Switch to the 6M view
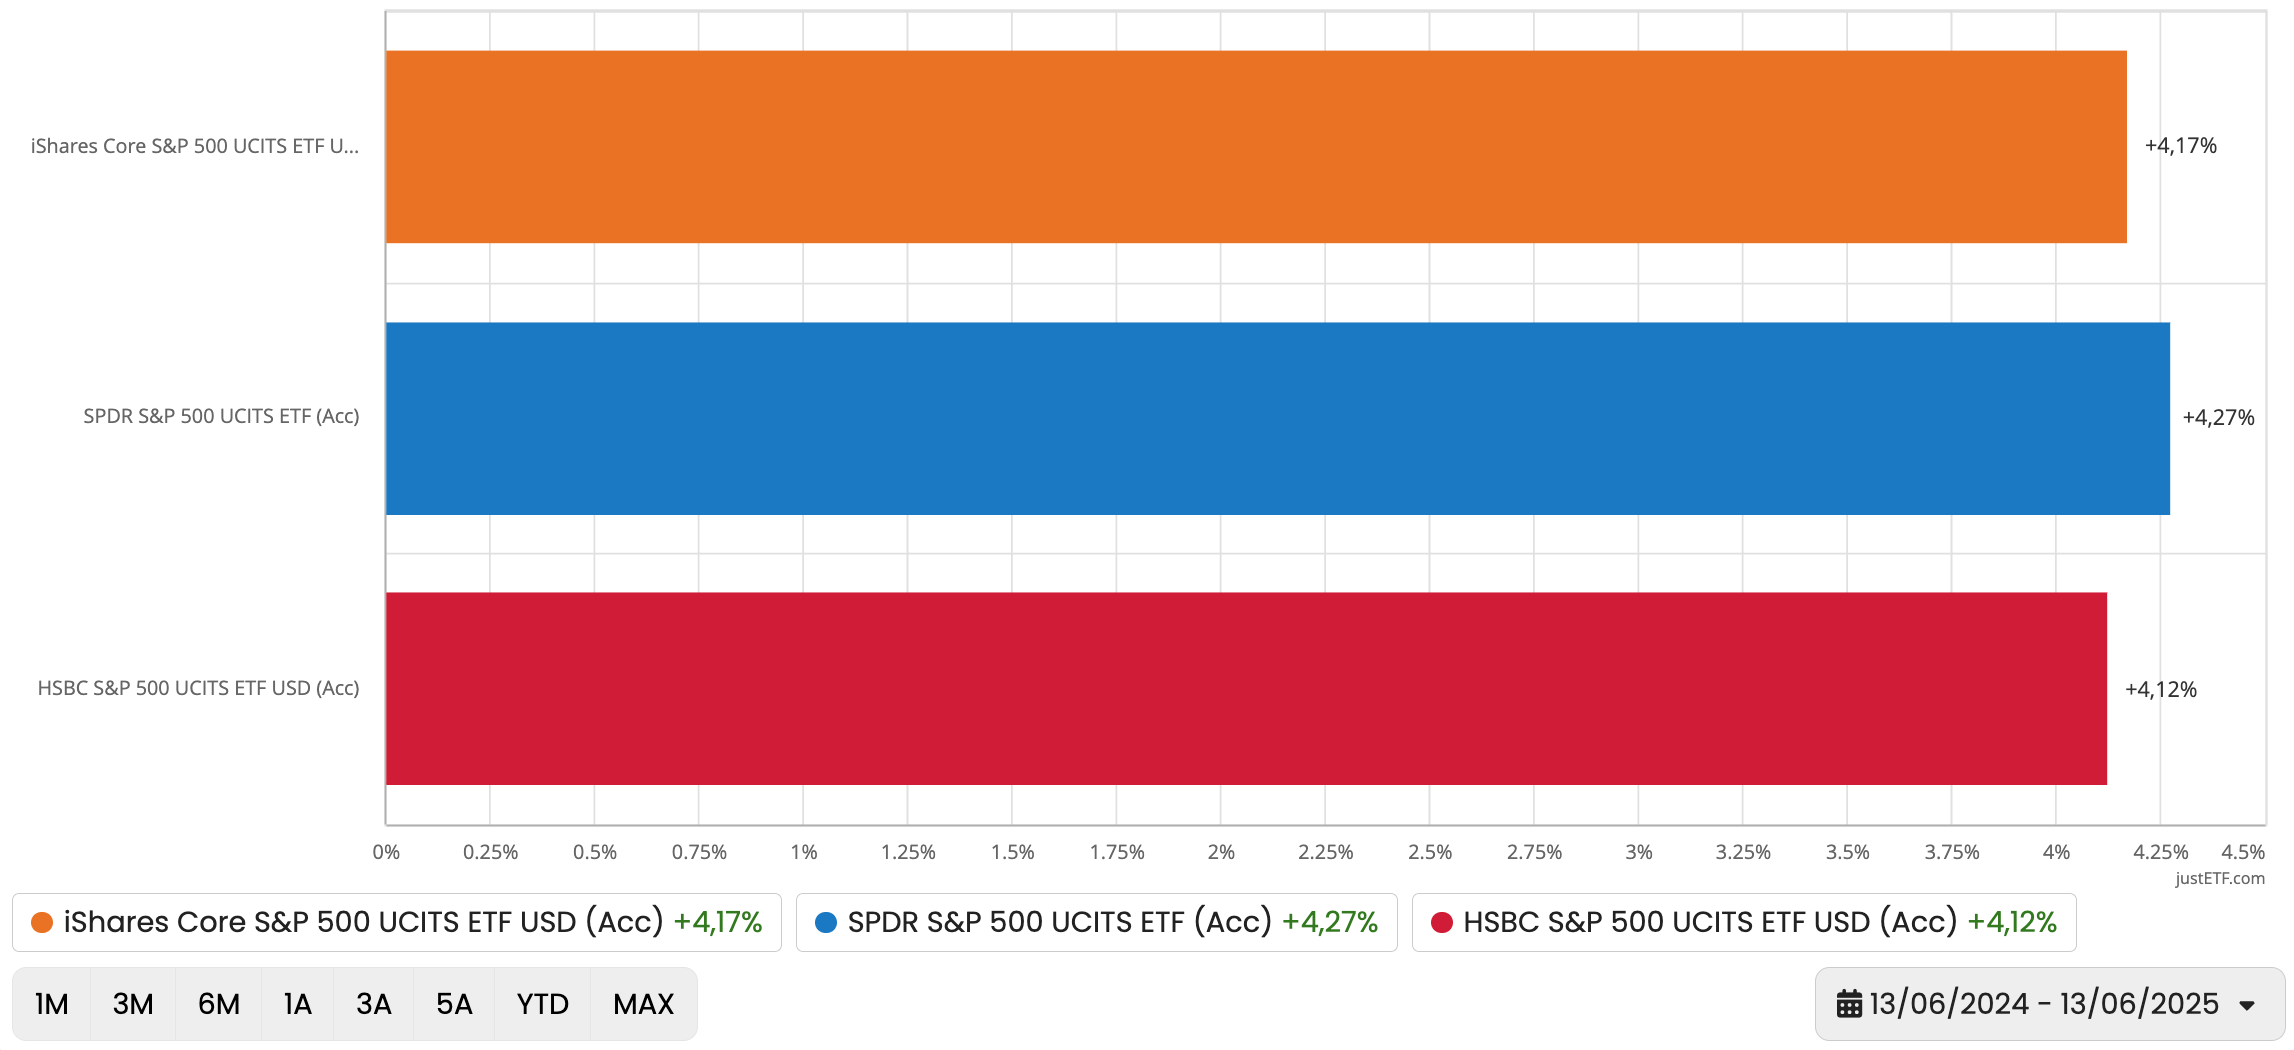The height and width of the screenshot is (1050, 2294). tap(216, 1003)
